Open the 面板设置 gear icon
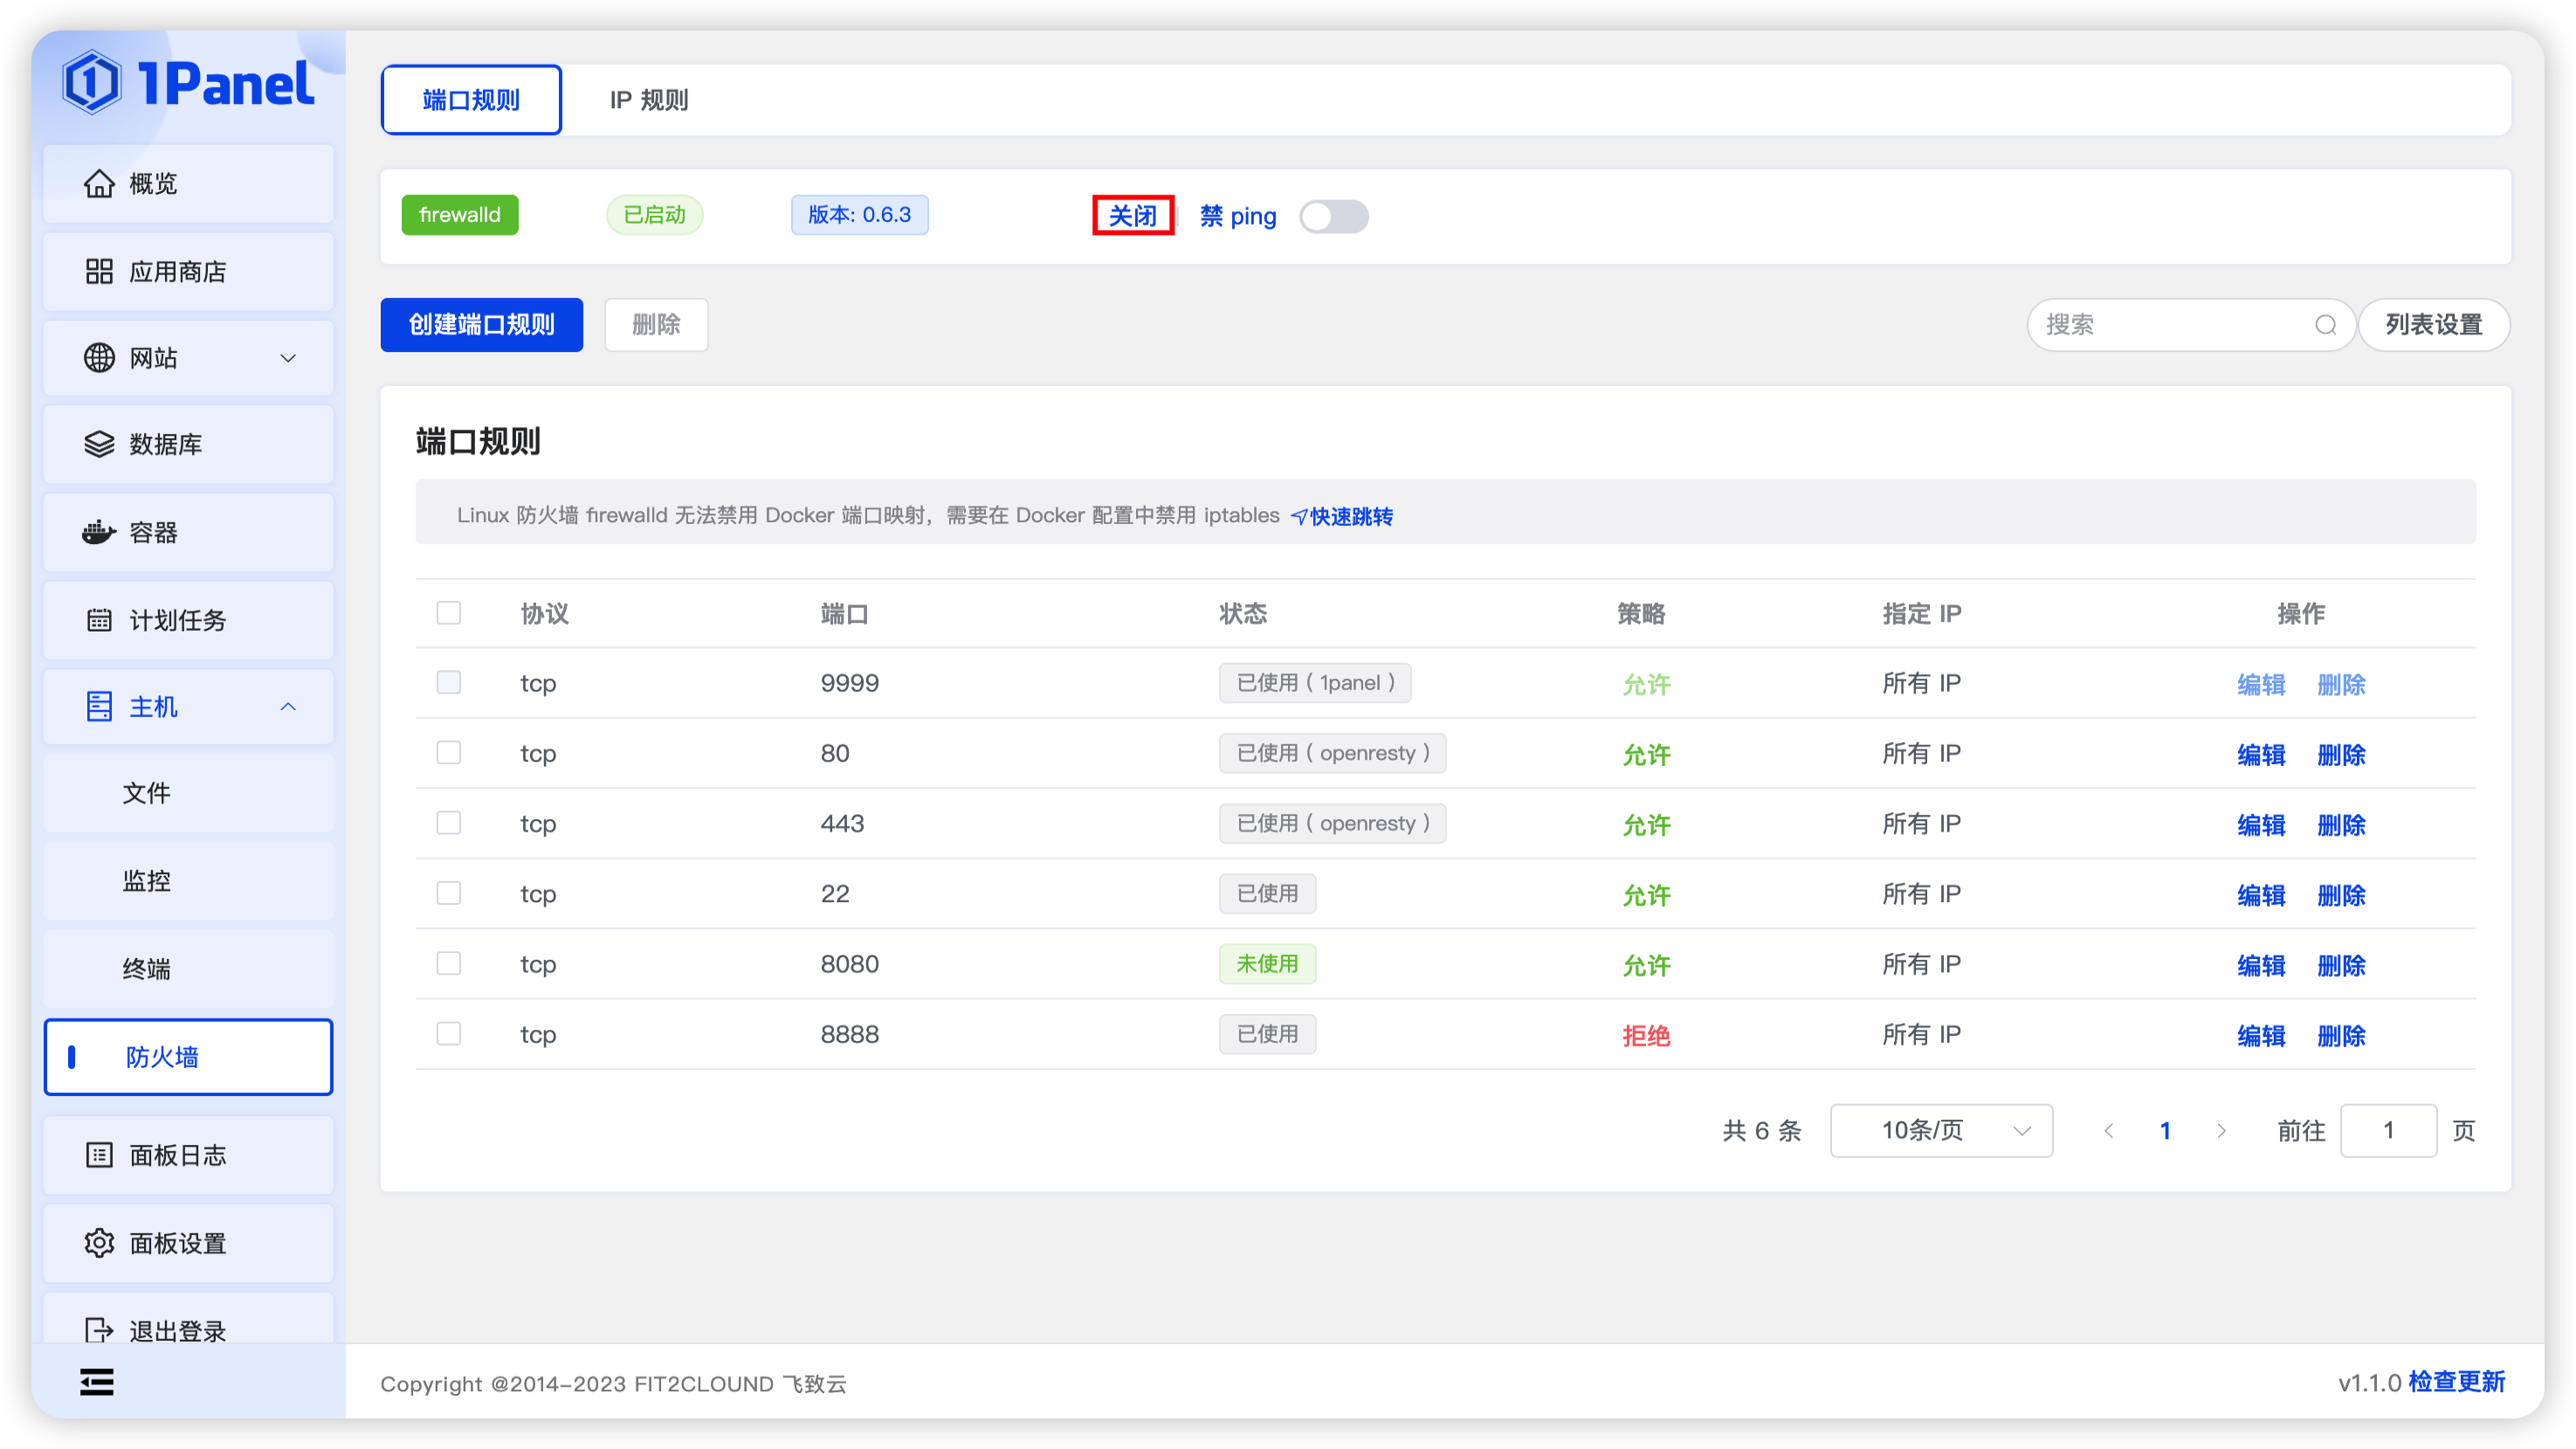2576x1449 pixels. [98, 1243]
